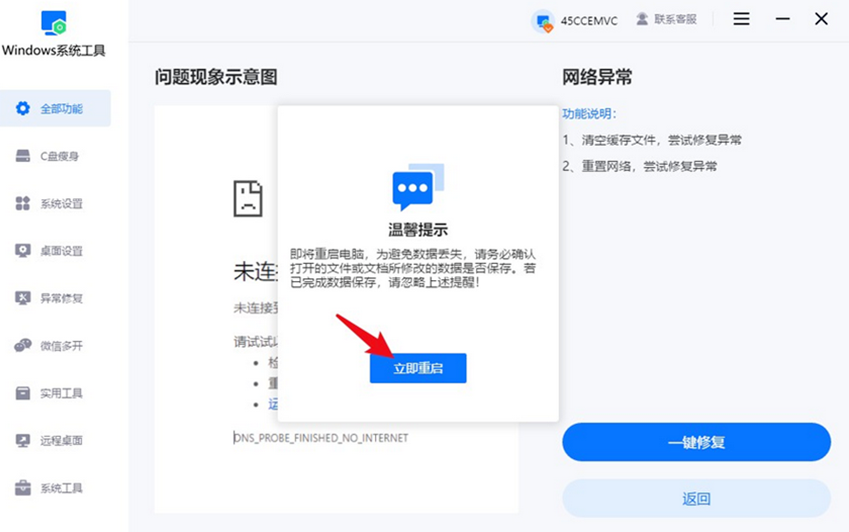The image size is (849, 532).
Task: Close the application window
Action: tap(821, 19)
